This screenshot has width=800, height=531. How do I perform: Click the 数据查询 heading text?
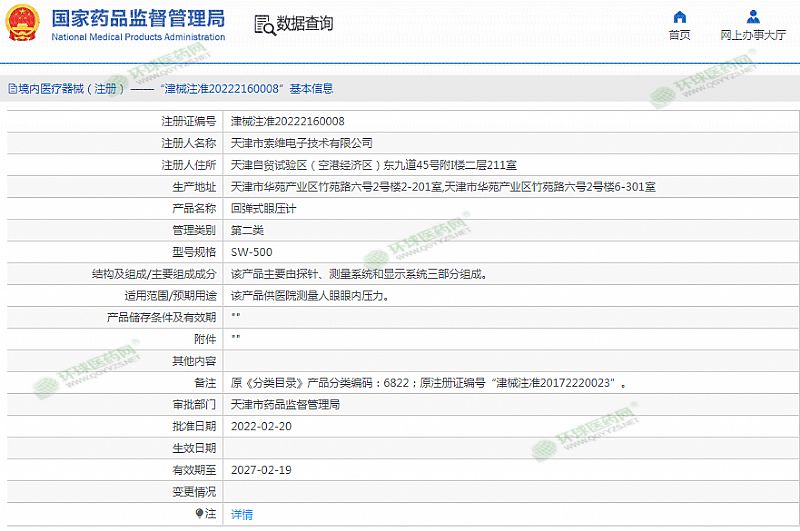[305, 24]
